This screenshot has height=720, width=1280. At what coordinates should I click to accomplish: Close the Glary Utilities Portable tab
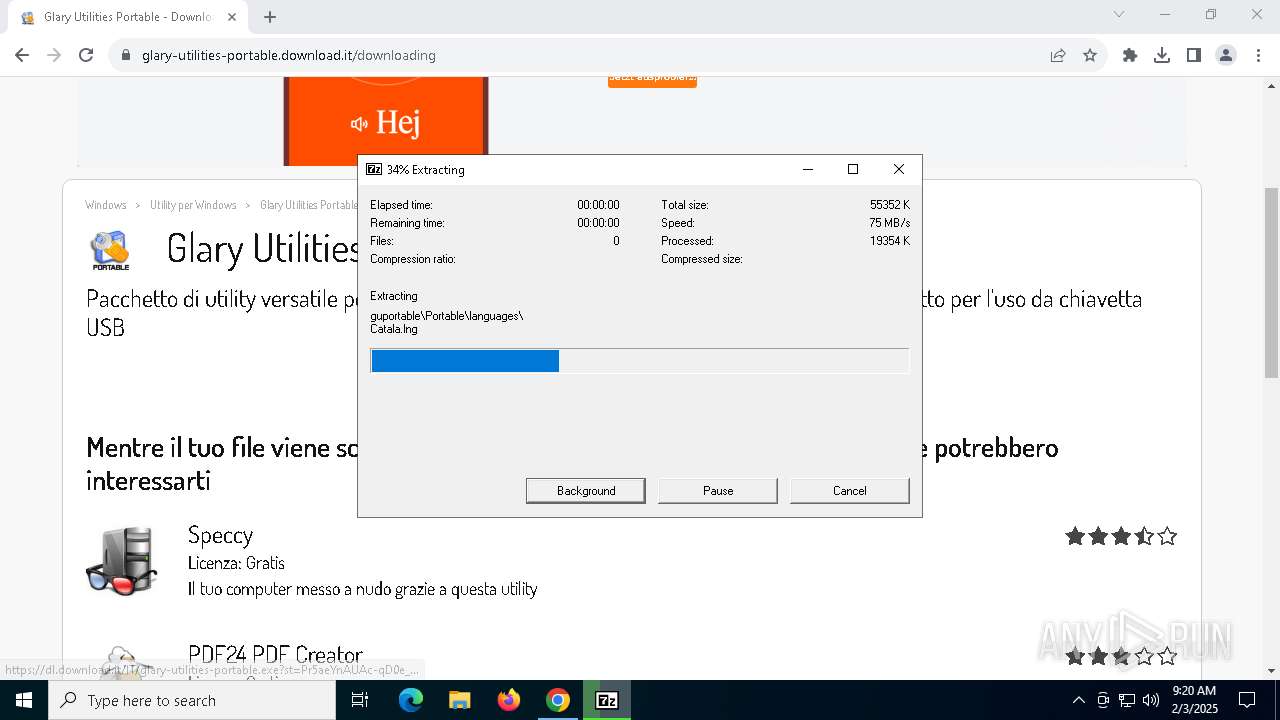tap(232, 17)
